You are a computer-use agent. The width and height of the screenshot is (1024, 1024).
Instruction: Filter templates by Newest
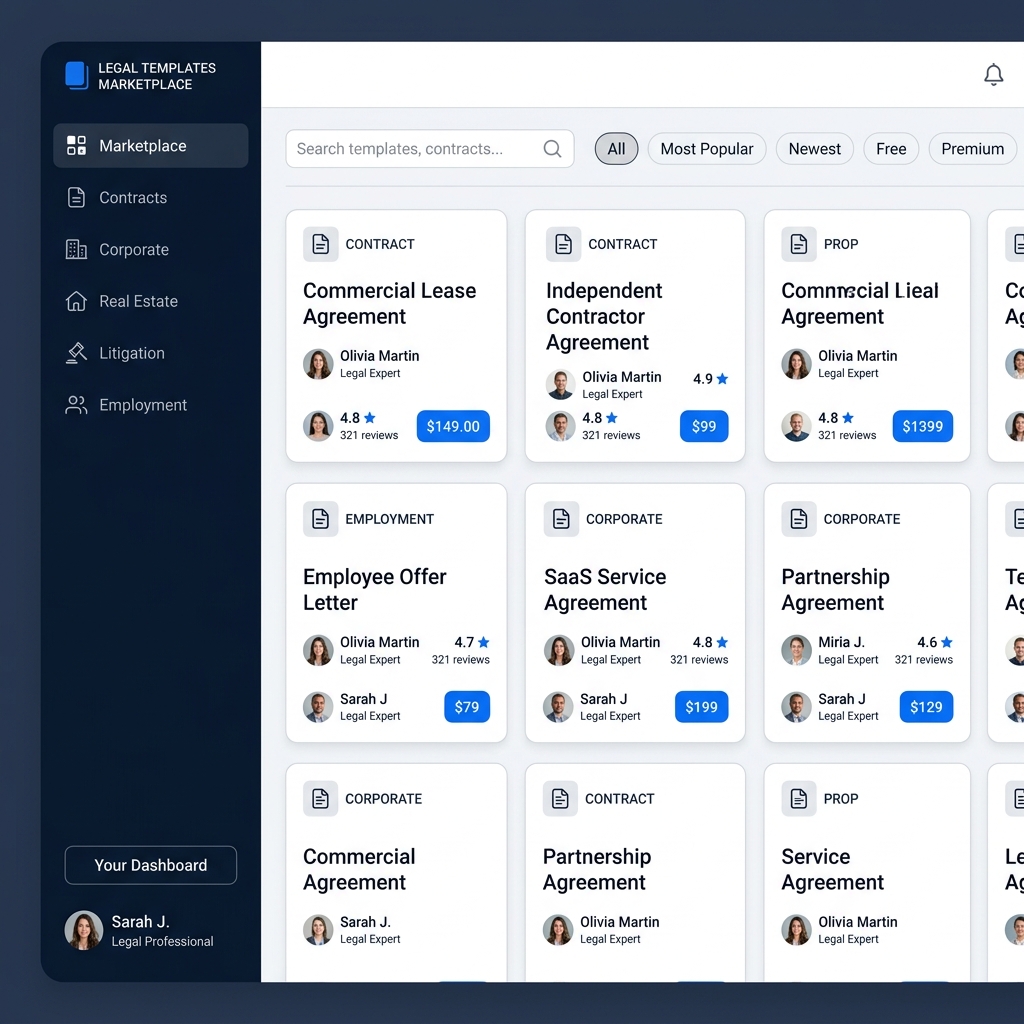coord(814,149)
